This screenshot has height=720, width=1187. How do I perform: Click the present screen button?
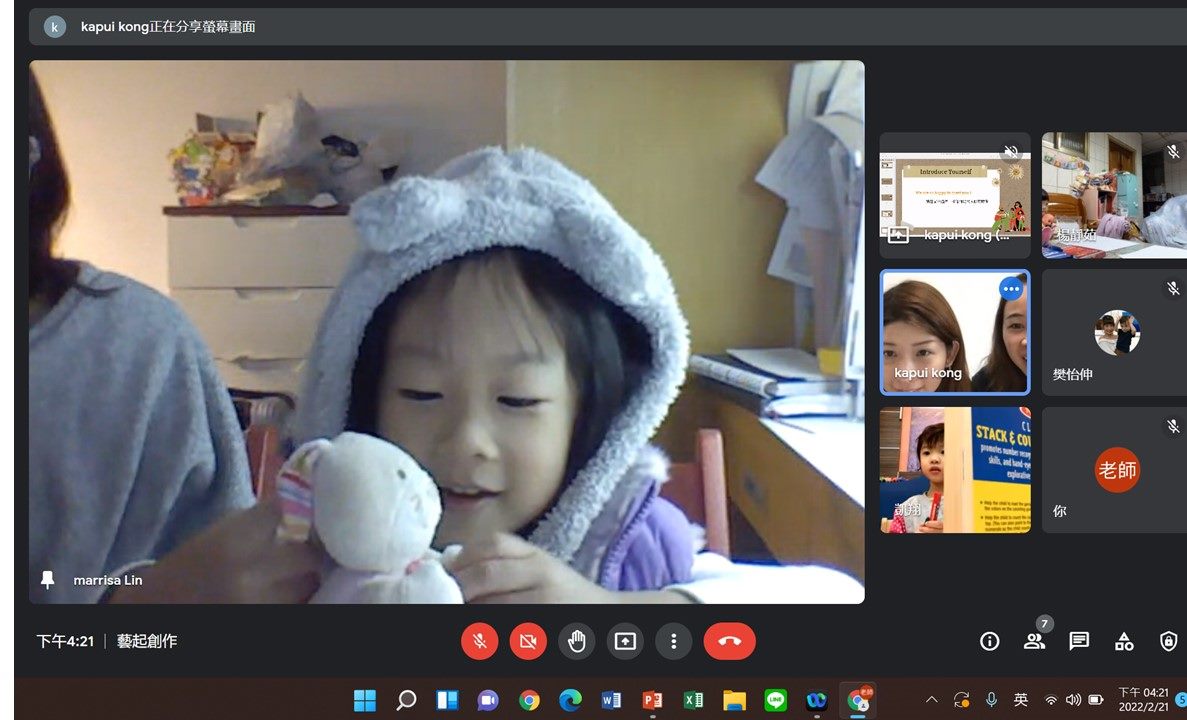pyautogui.click(x=625, y=641)
